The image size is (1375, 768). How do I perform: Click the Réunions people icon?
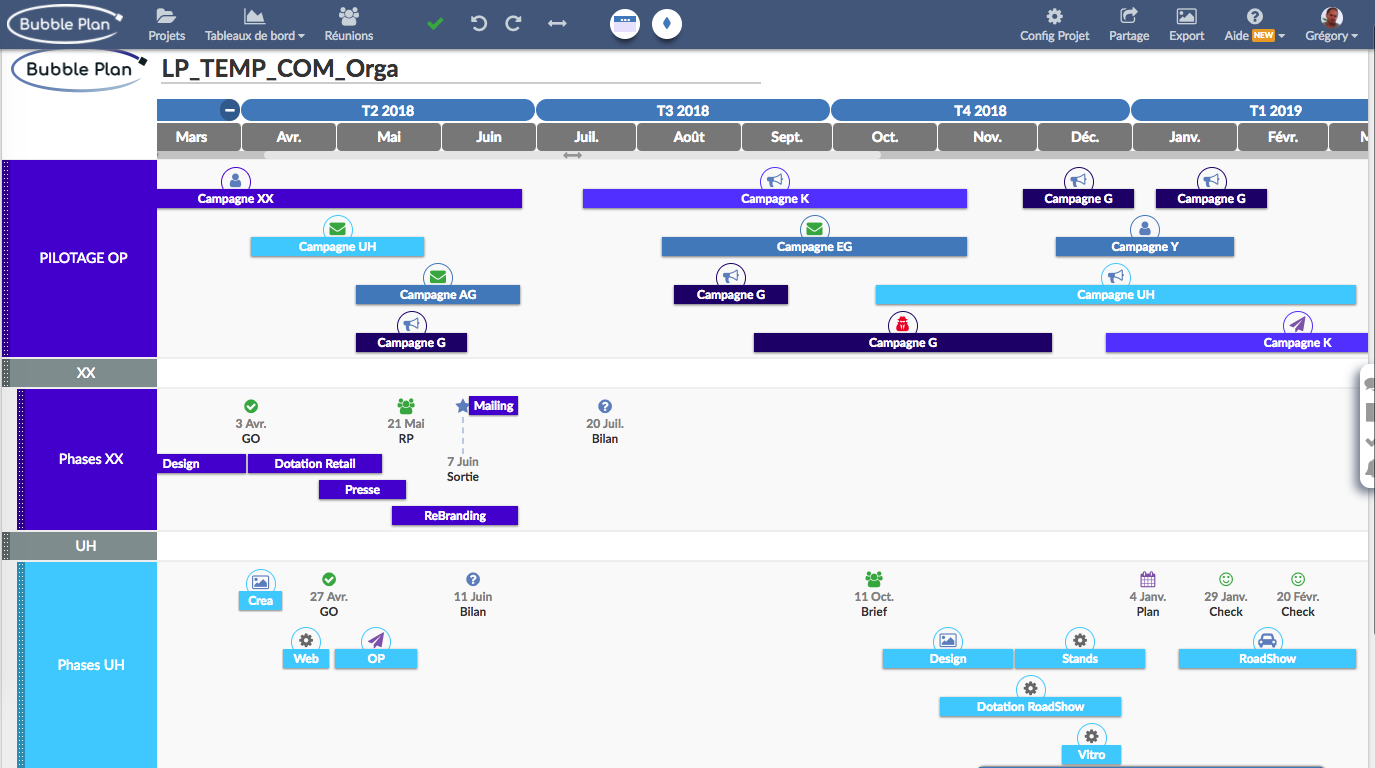click(349, 17)
